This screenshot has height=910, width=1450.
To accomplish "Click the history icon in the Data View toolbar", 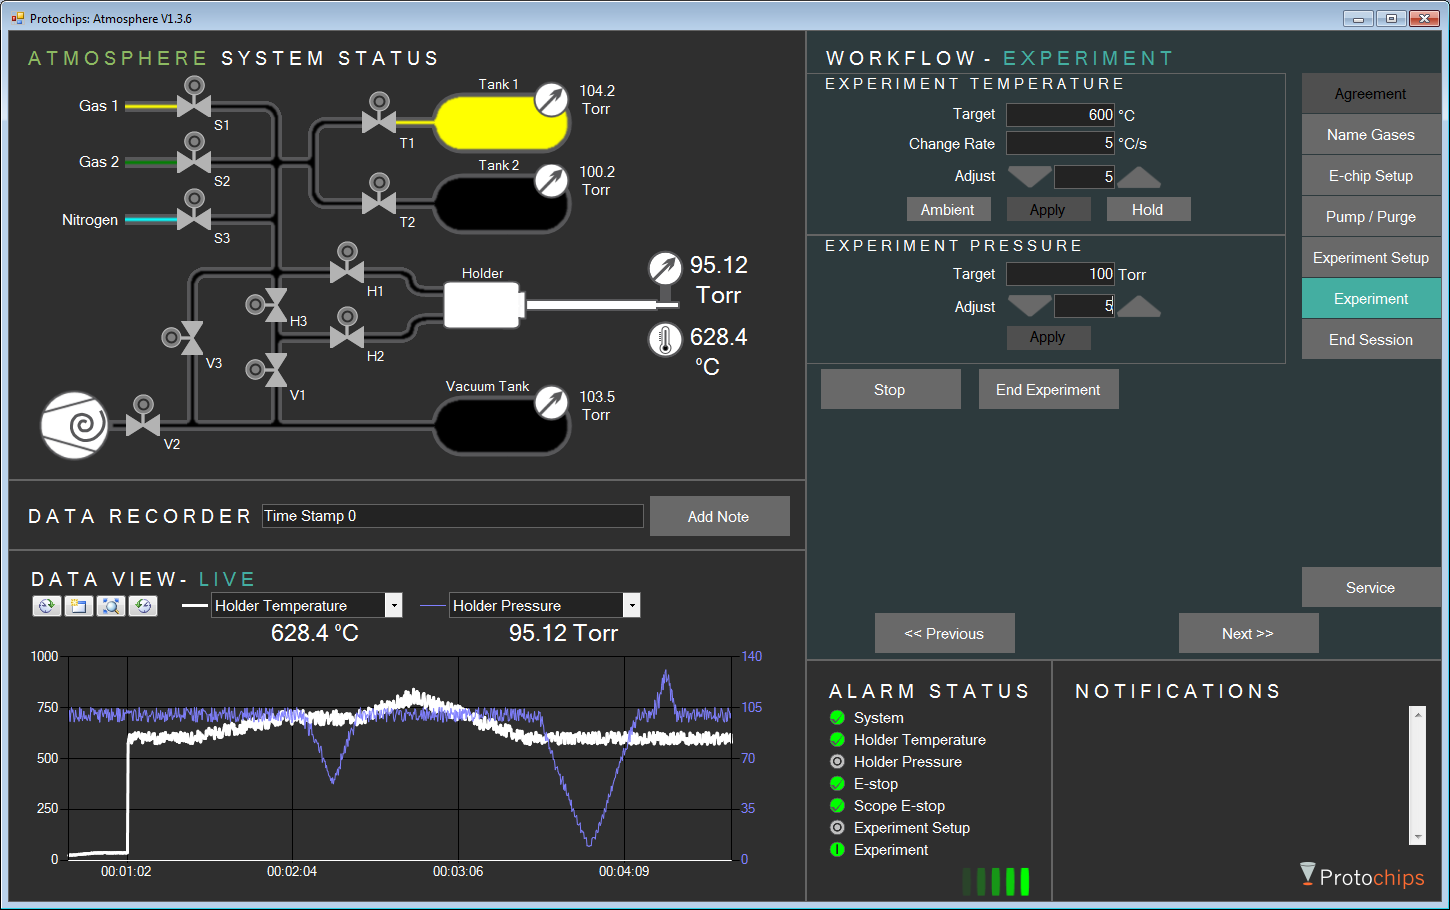I will (x=142, y=606).
